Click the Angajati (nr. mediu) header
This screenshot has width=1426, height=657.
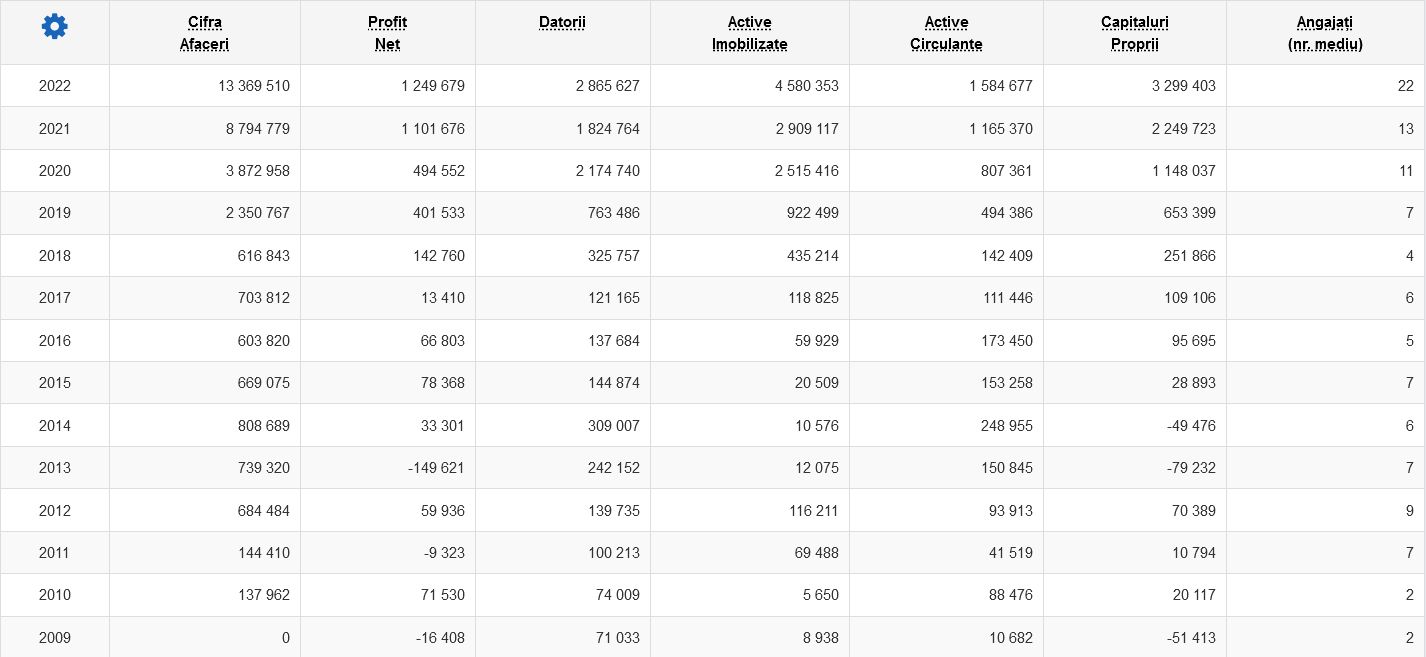(1325, 33)
